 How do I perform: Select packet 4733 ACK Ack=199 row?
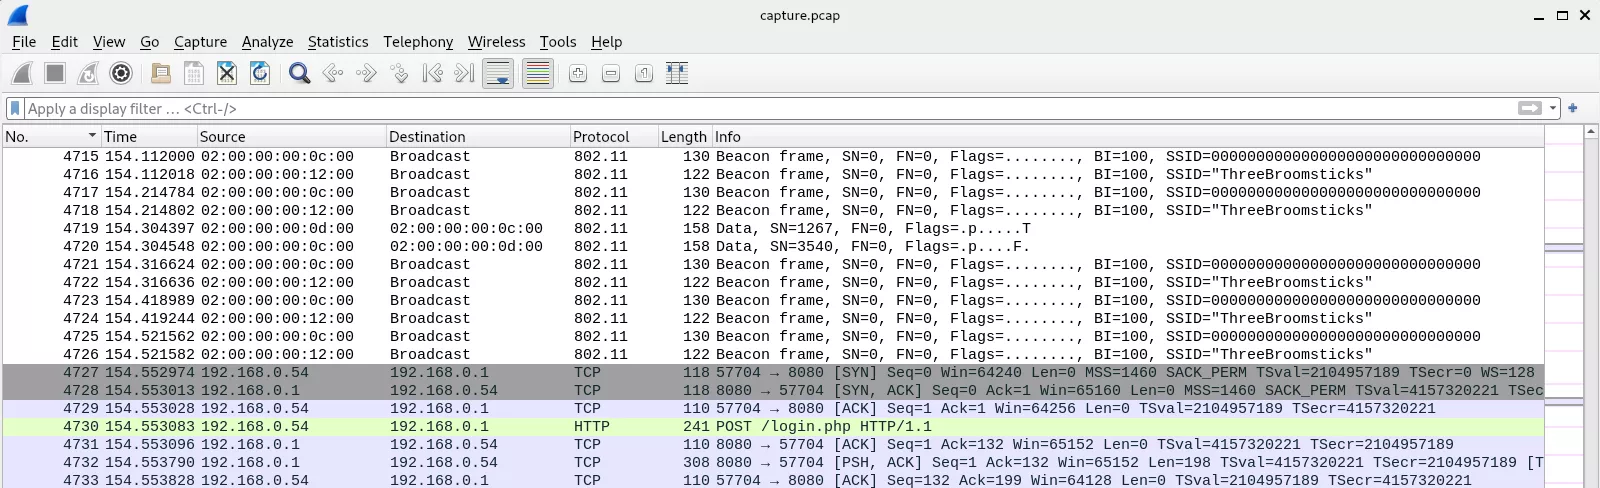pyautogui.click(x=773, y=480)
